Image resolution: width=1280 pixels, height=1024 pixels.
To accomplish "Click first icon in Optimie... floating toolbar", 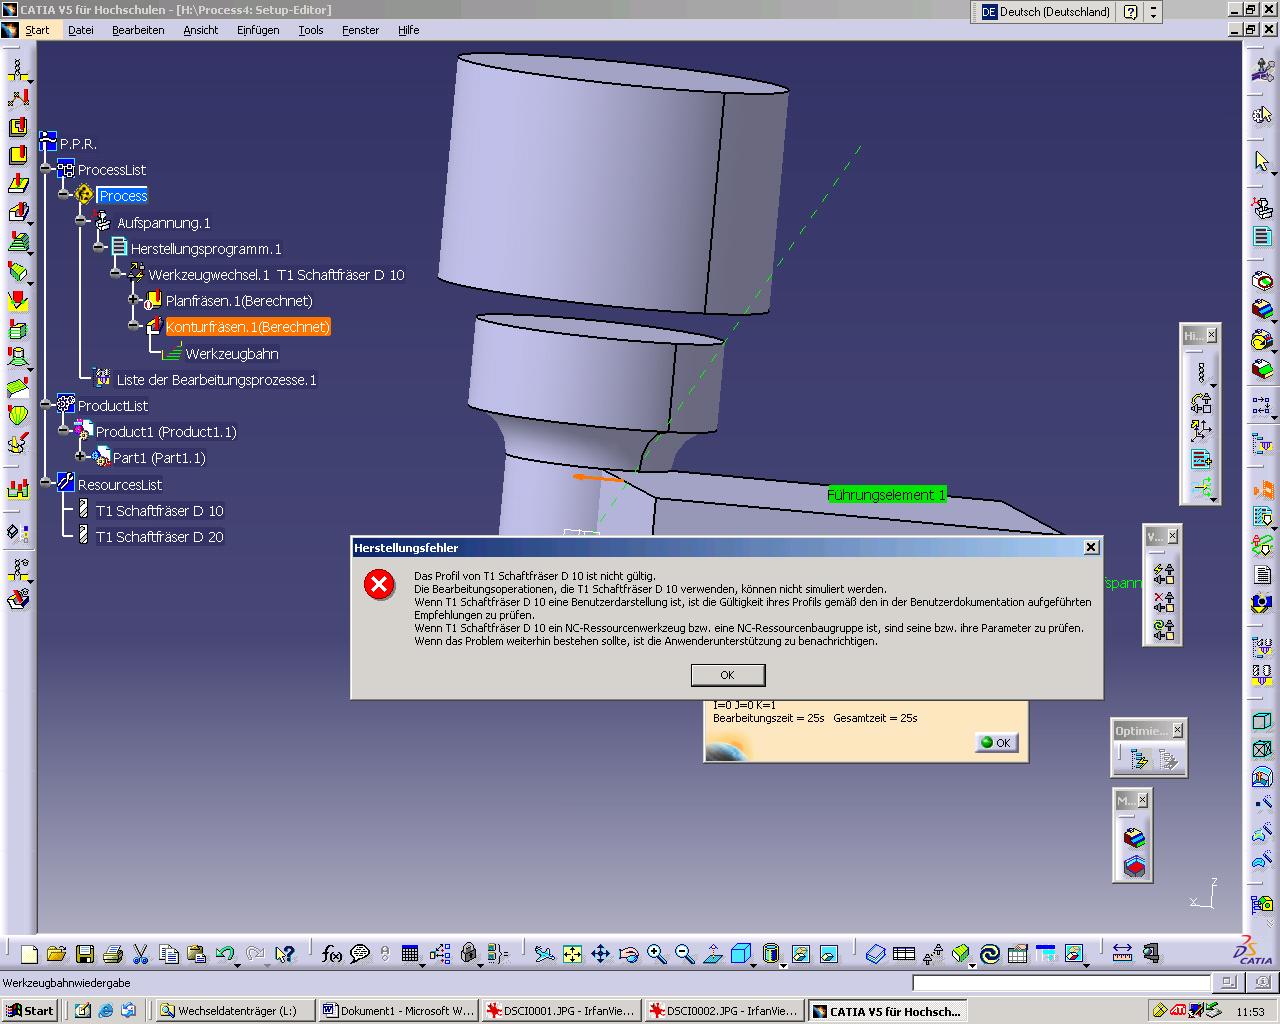I will (x=1138, y=761).
